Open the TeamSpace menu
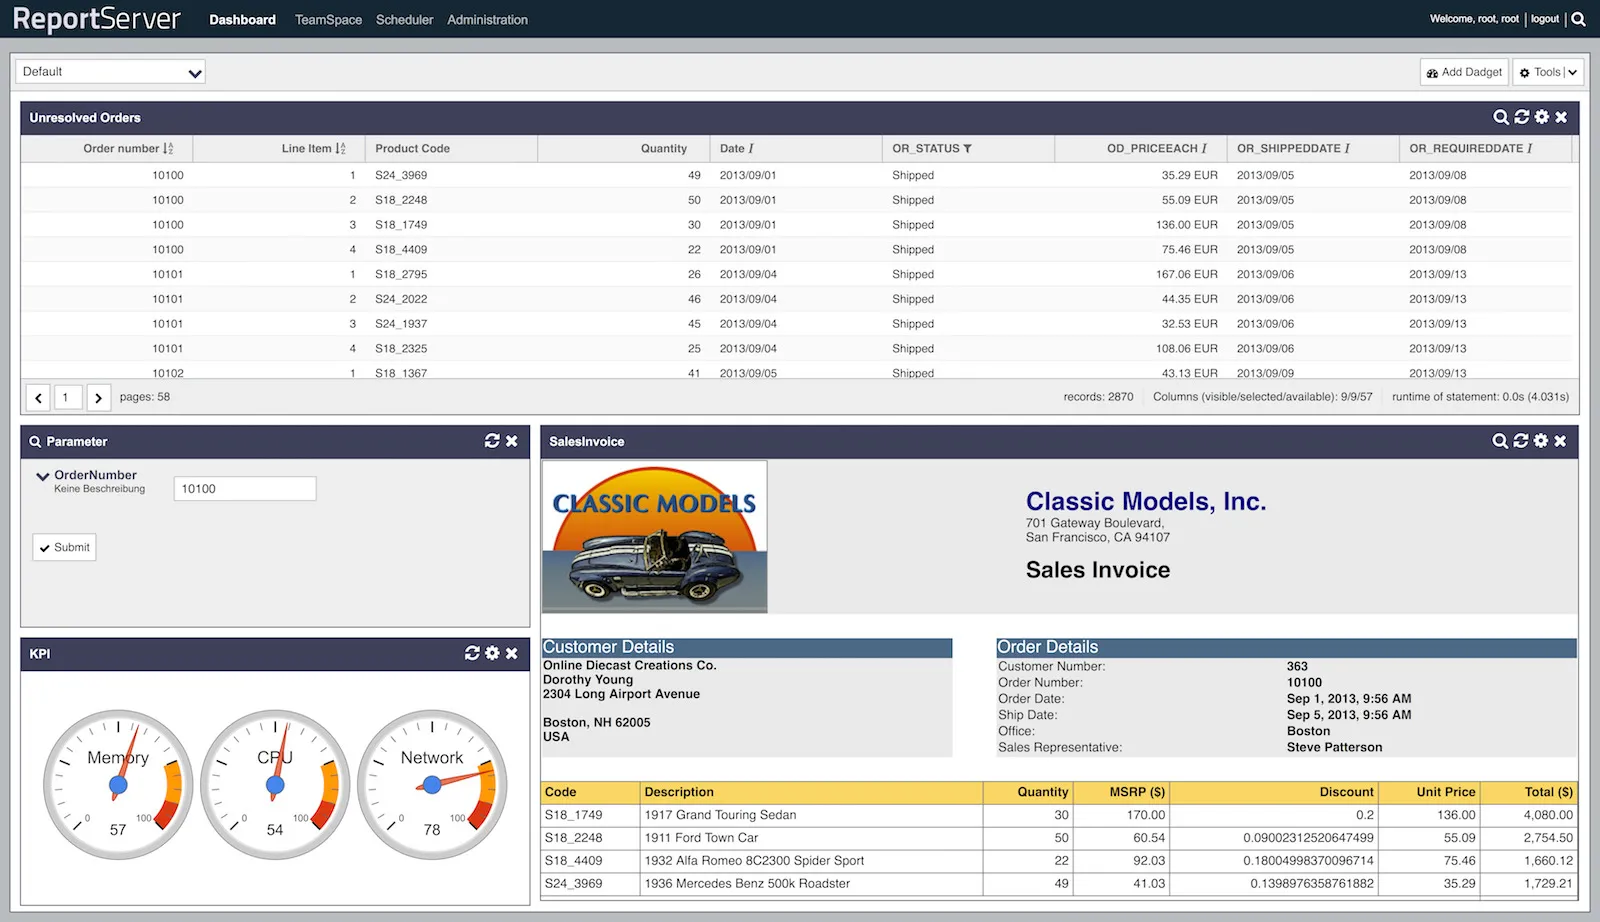The height and width of the screenshot is (922, 1600). click(328, 19)
